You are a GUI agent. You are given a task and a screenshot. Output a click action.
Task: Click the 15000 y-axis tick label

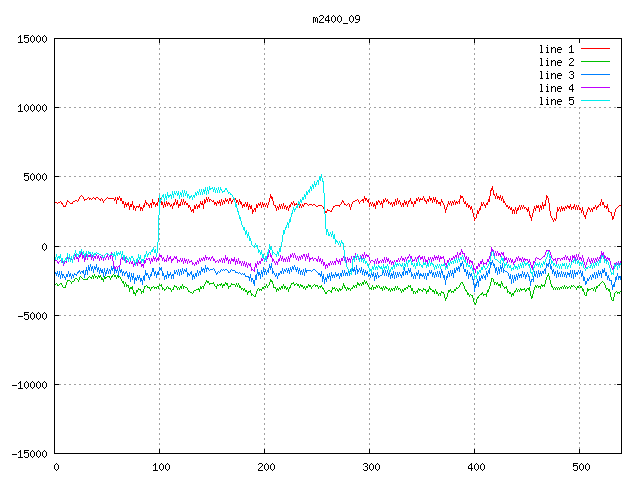tap(31, 39)
